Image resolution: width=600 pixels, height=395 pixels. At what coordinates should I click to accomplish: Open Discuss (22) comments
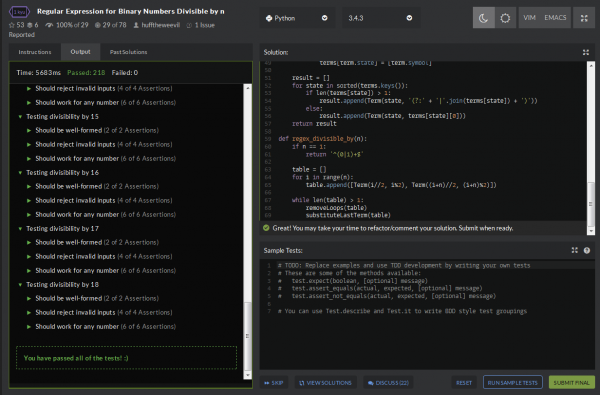pos(388,382)
